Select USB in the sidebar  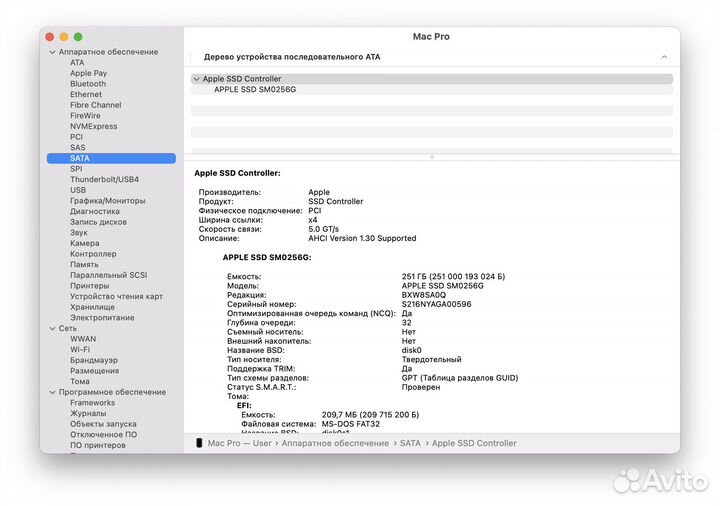pyautogui.click(x=78, y=190)
